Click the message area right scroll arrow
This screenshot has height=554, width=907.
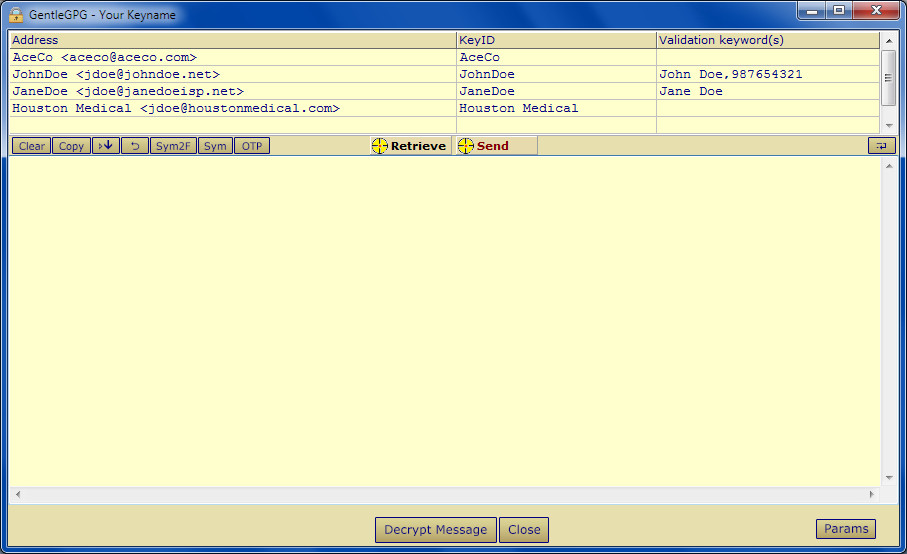click(x=872, y=494)
